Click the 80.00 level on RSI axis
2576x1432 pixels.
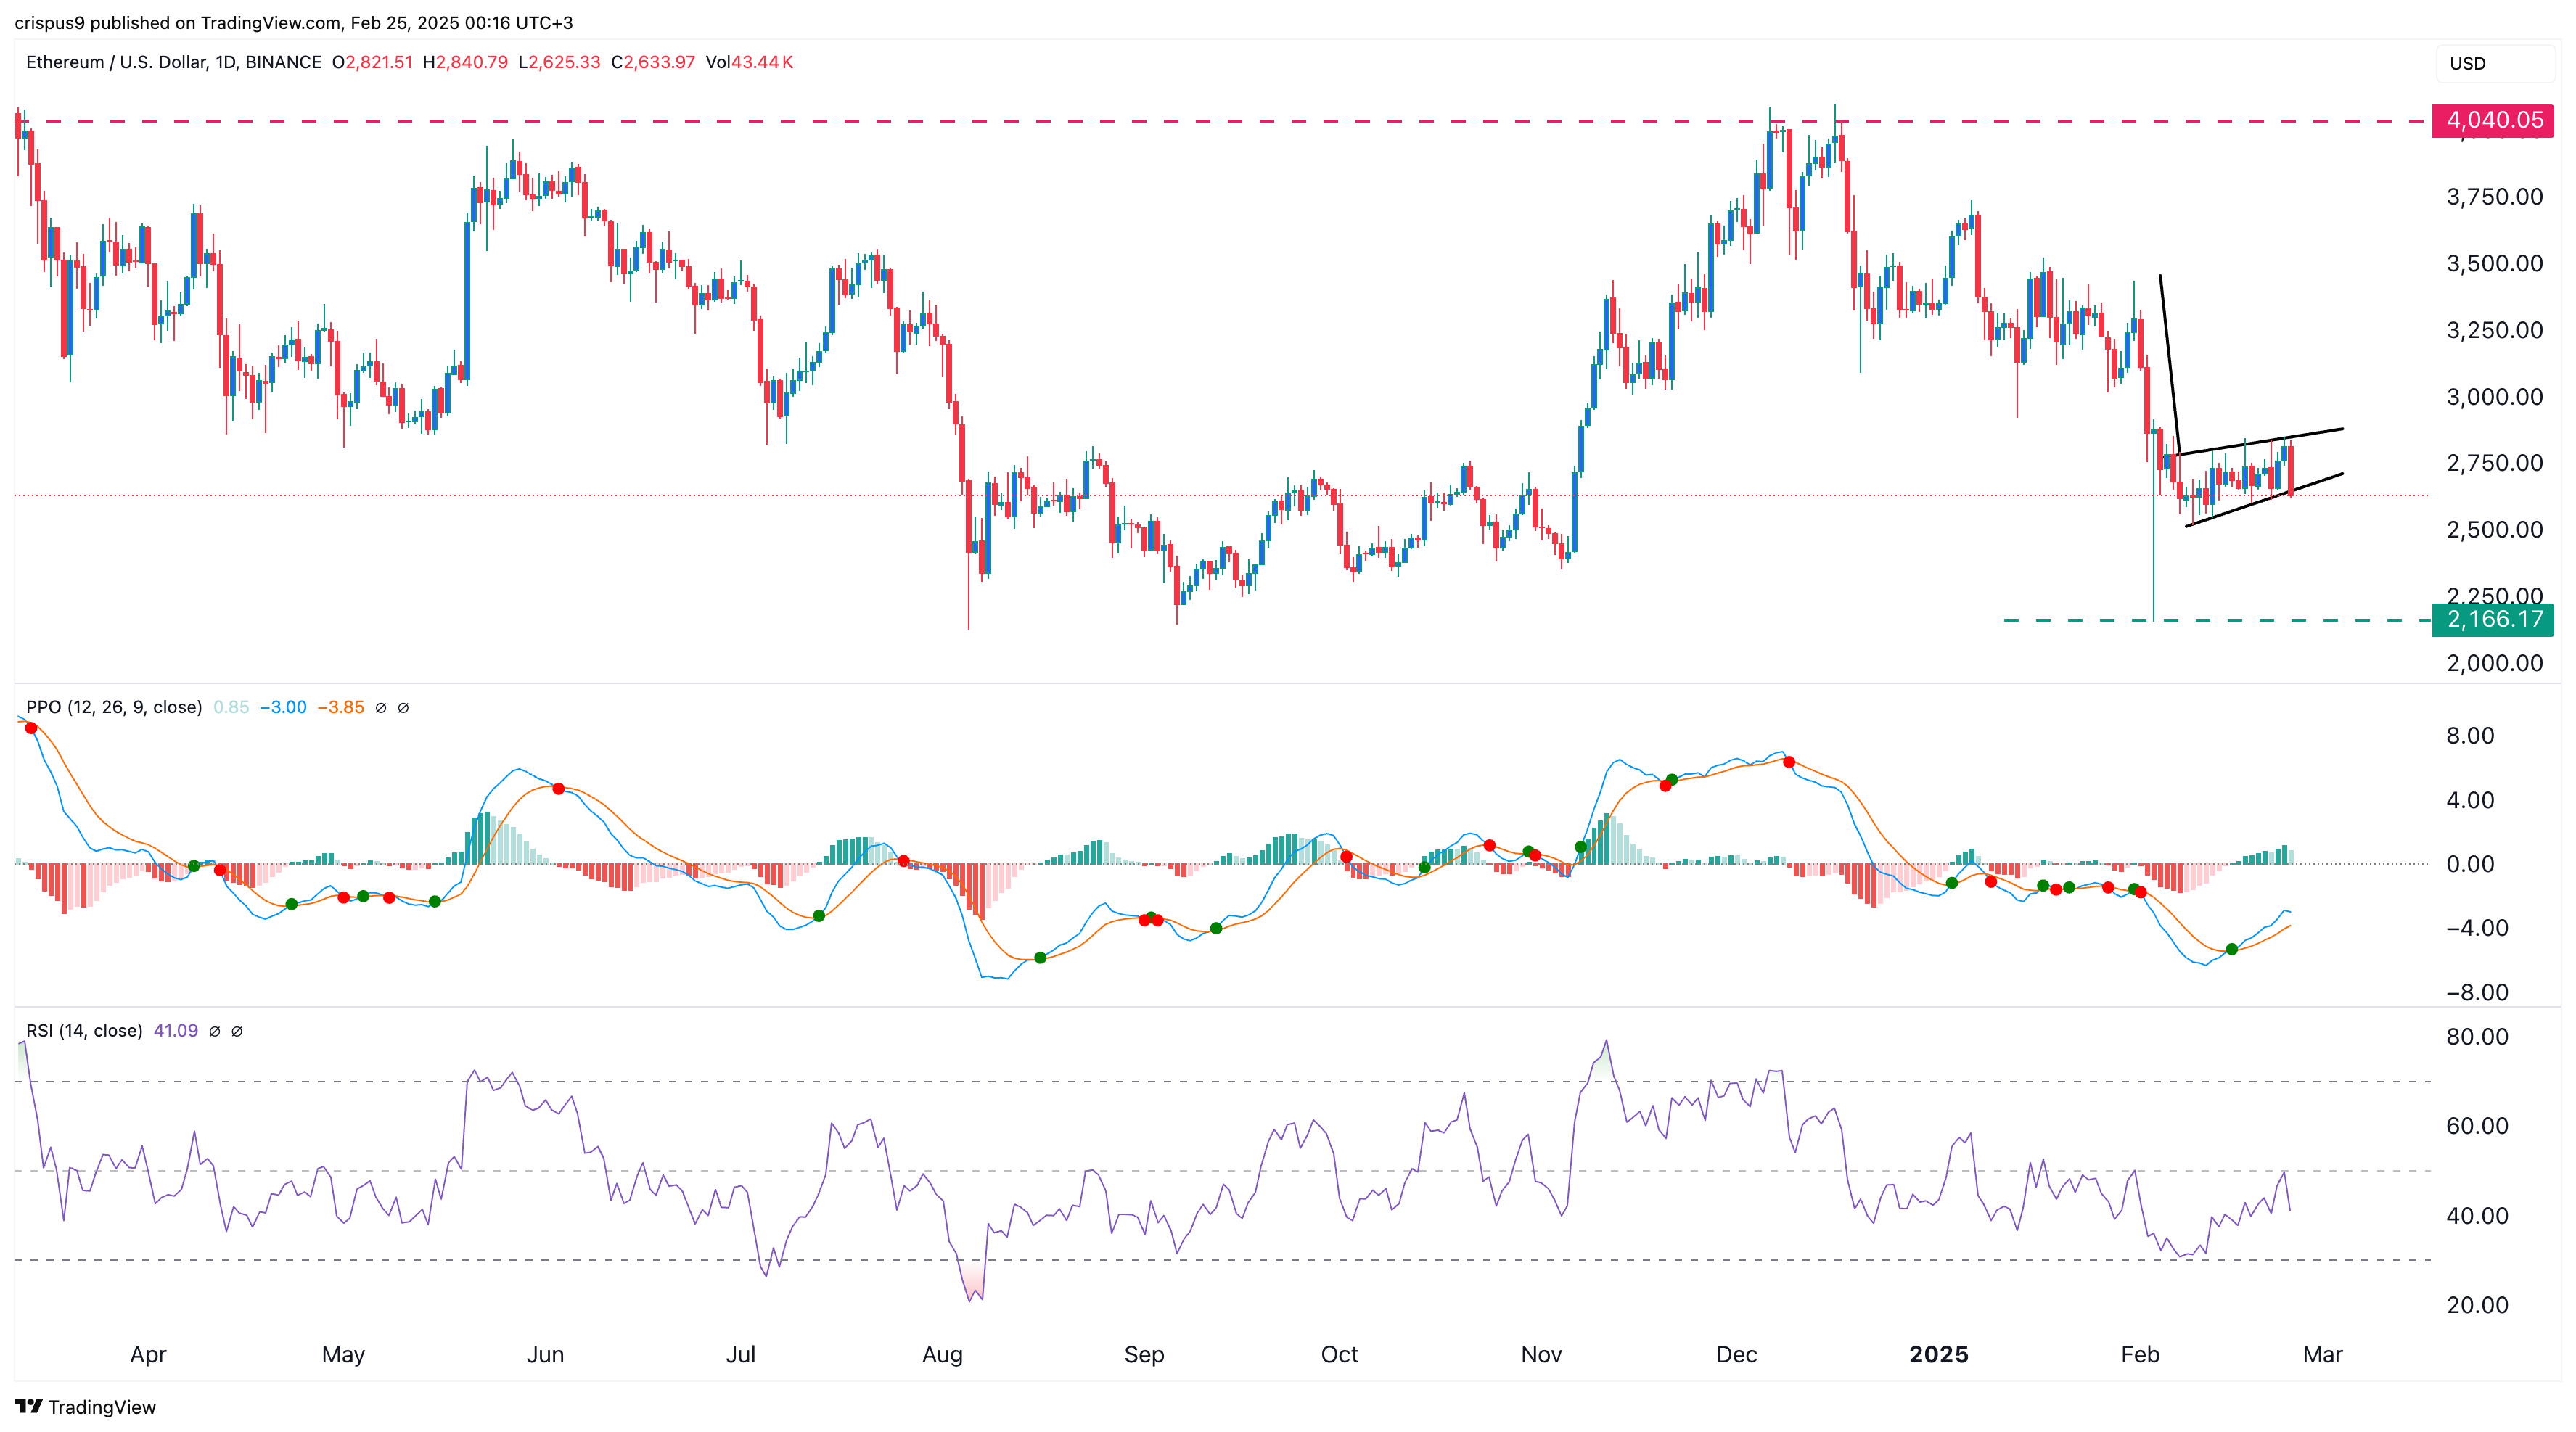coord(2477,1036)
